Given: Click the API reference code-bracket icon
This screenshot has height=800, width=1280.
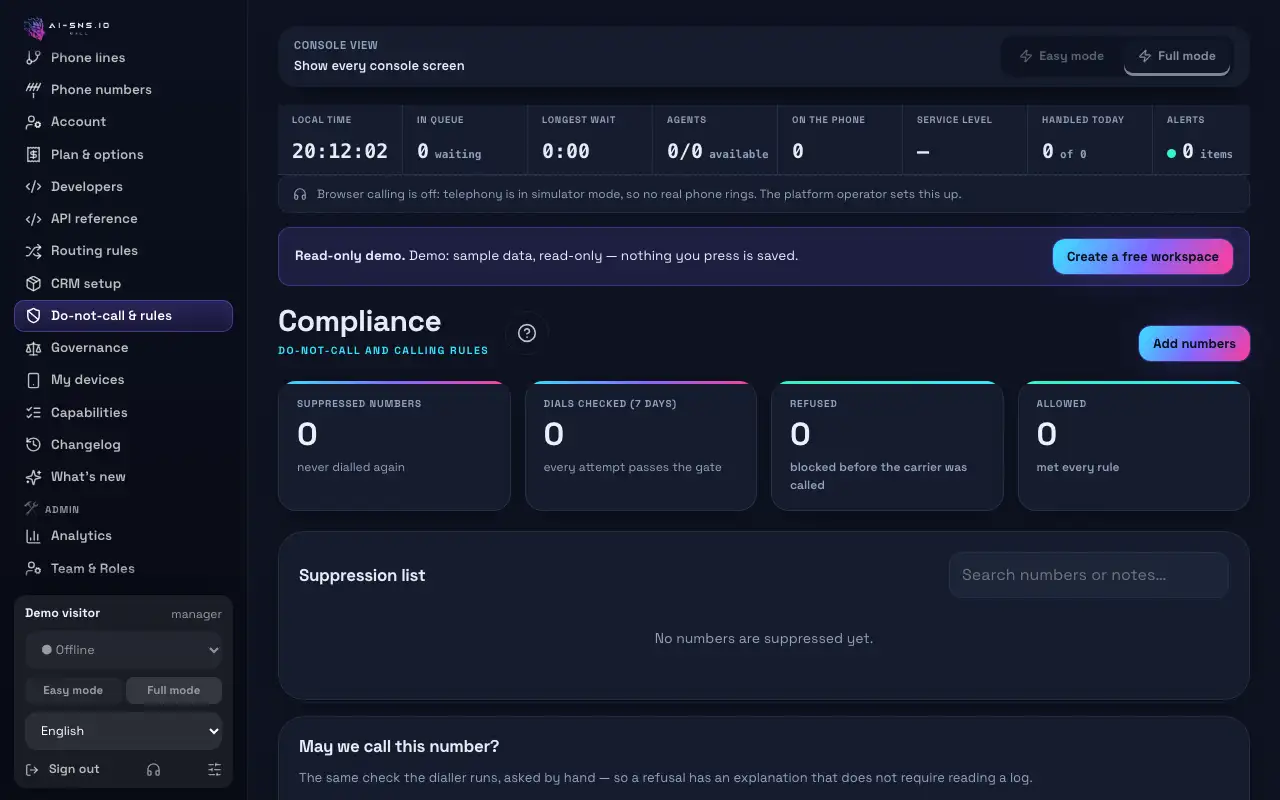Looking at the screenshot, I should coord(33,218).
